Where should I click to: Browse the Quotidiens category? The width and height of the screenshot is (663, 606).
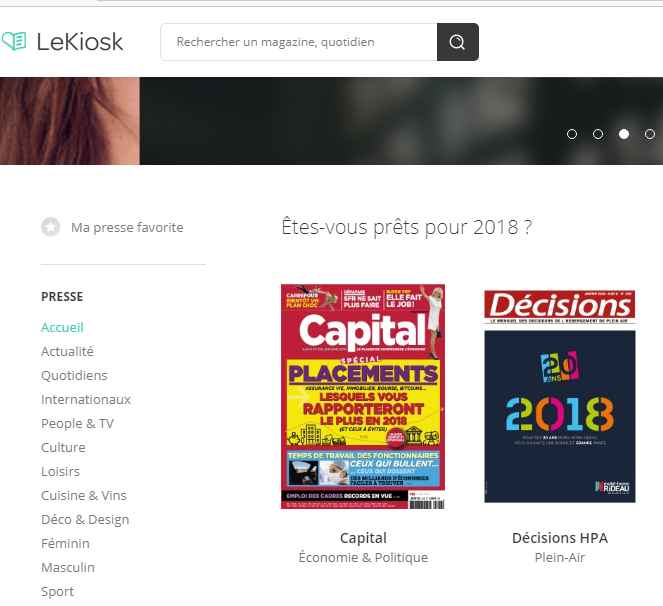tap(74, 376)
